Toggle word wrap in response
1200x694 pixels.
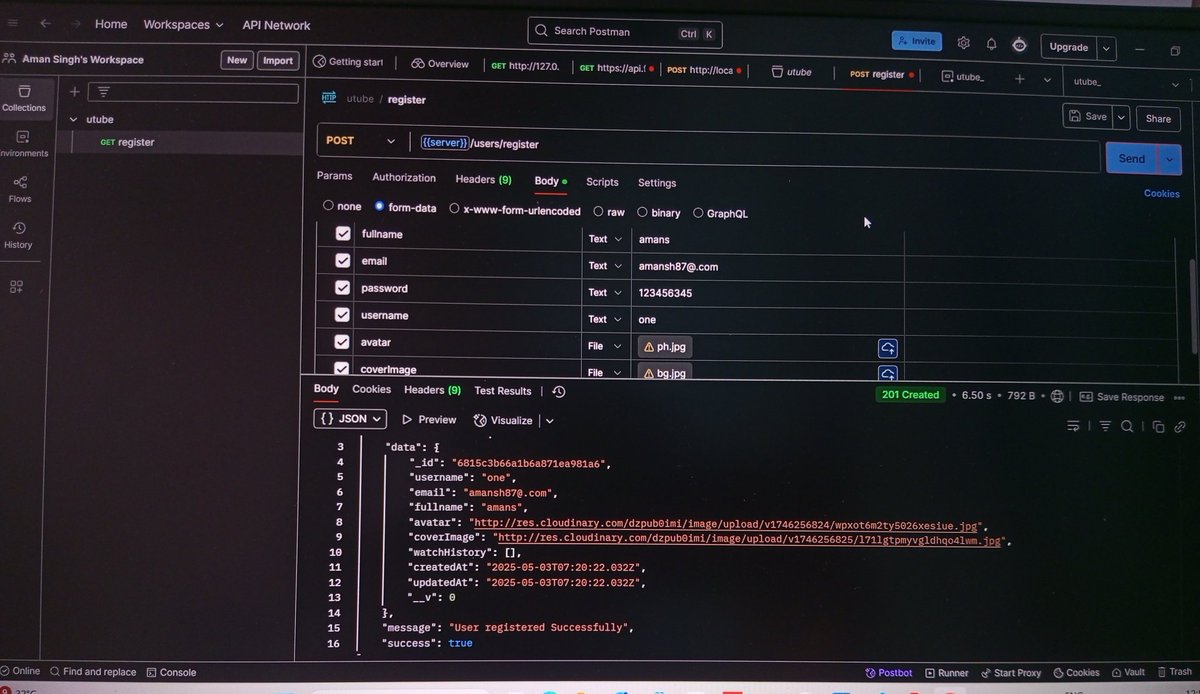click(x=1073, y=426)
